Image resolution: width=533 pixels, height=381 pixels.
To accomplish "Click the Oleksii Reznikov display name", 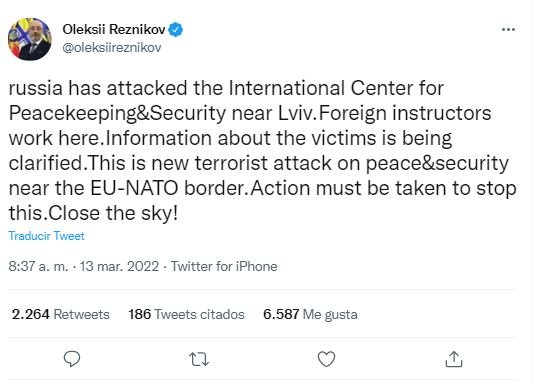I will pos(114,30).
